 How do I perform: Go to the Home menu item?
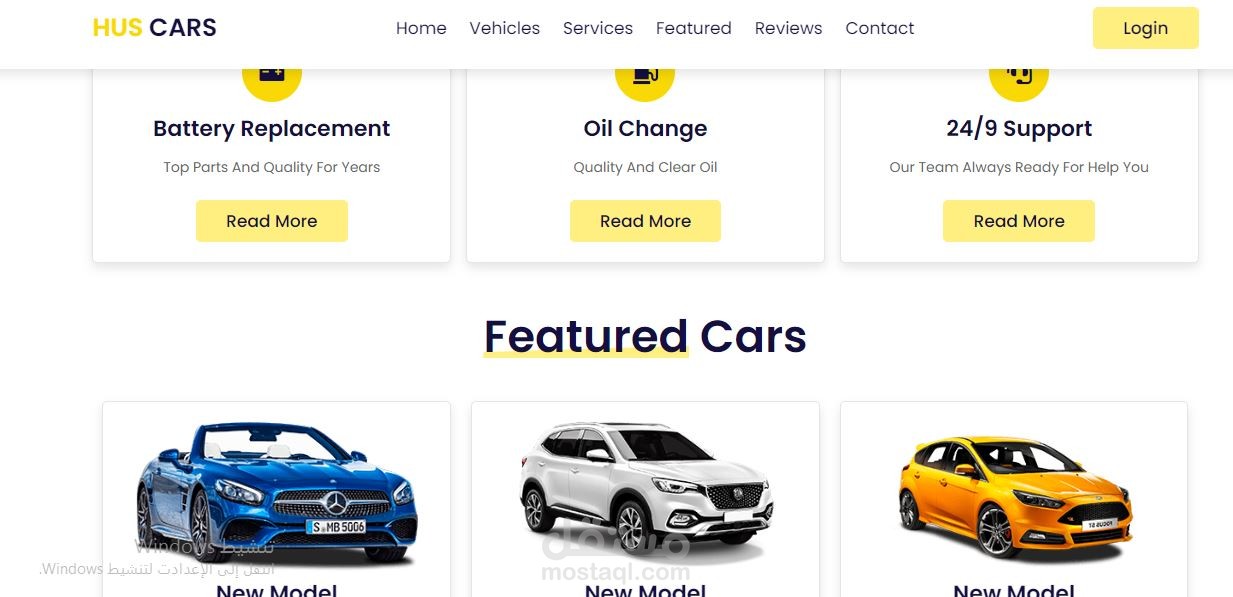coord(421,28)
